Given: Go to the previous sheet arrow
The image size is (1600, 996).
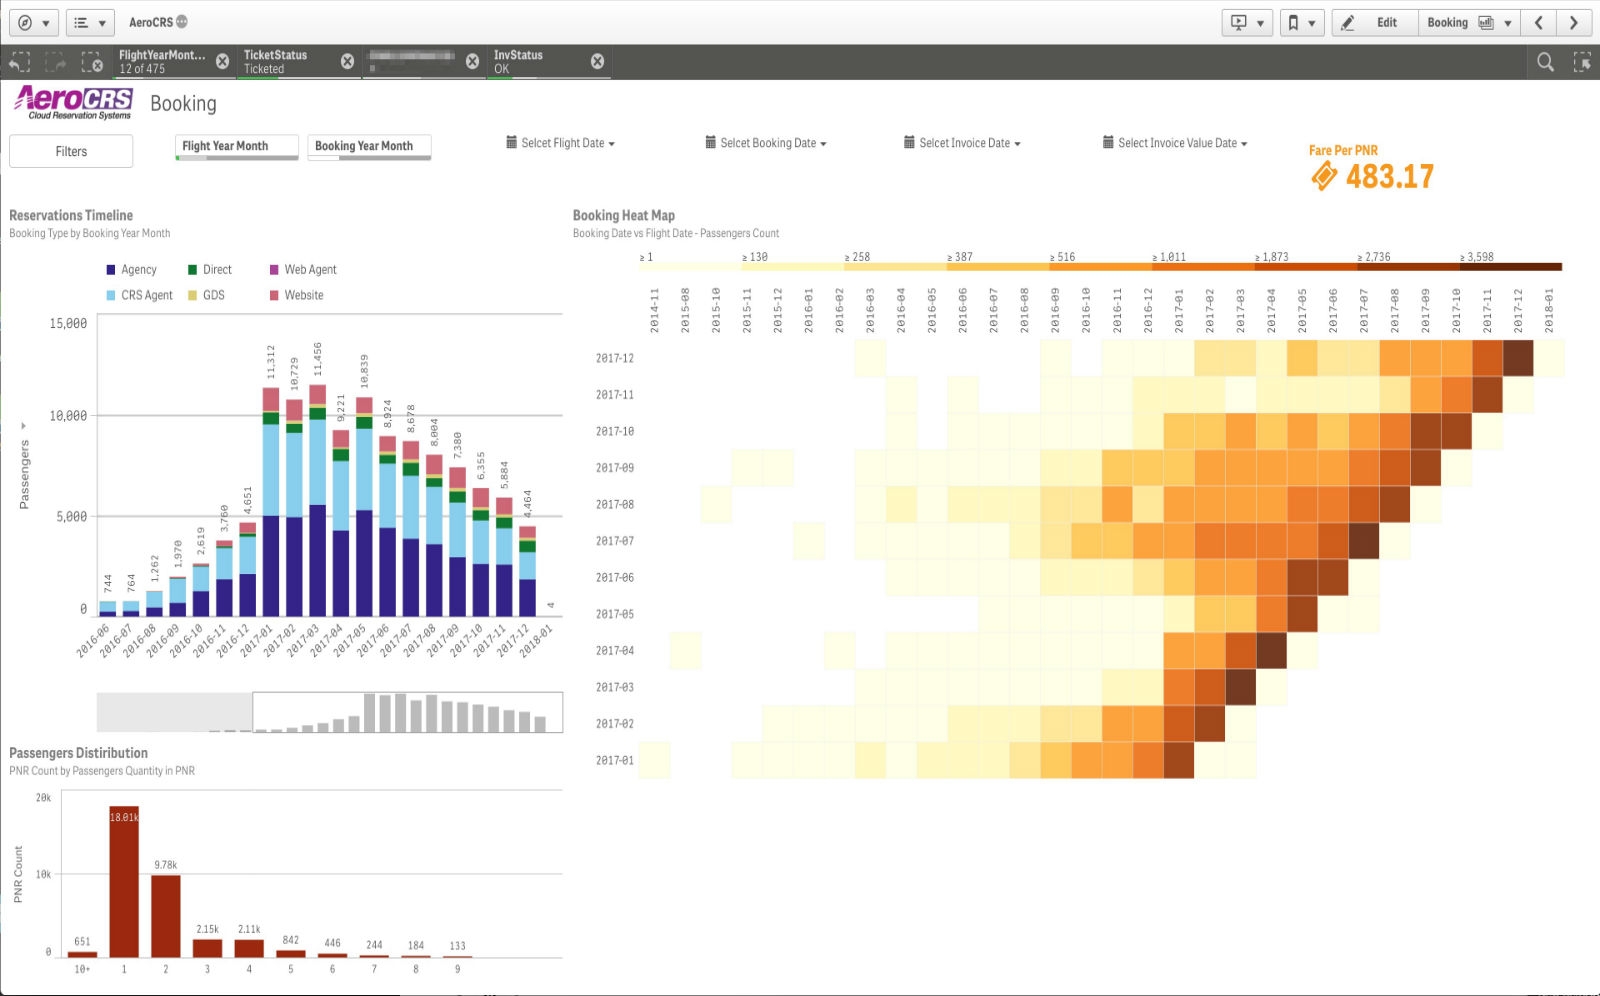Looking at the screenshot, I should coord(1539,22).
